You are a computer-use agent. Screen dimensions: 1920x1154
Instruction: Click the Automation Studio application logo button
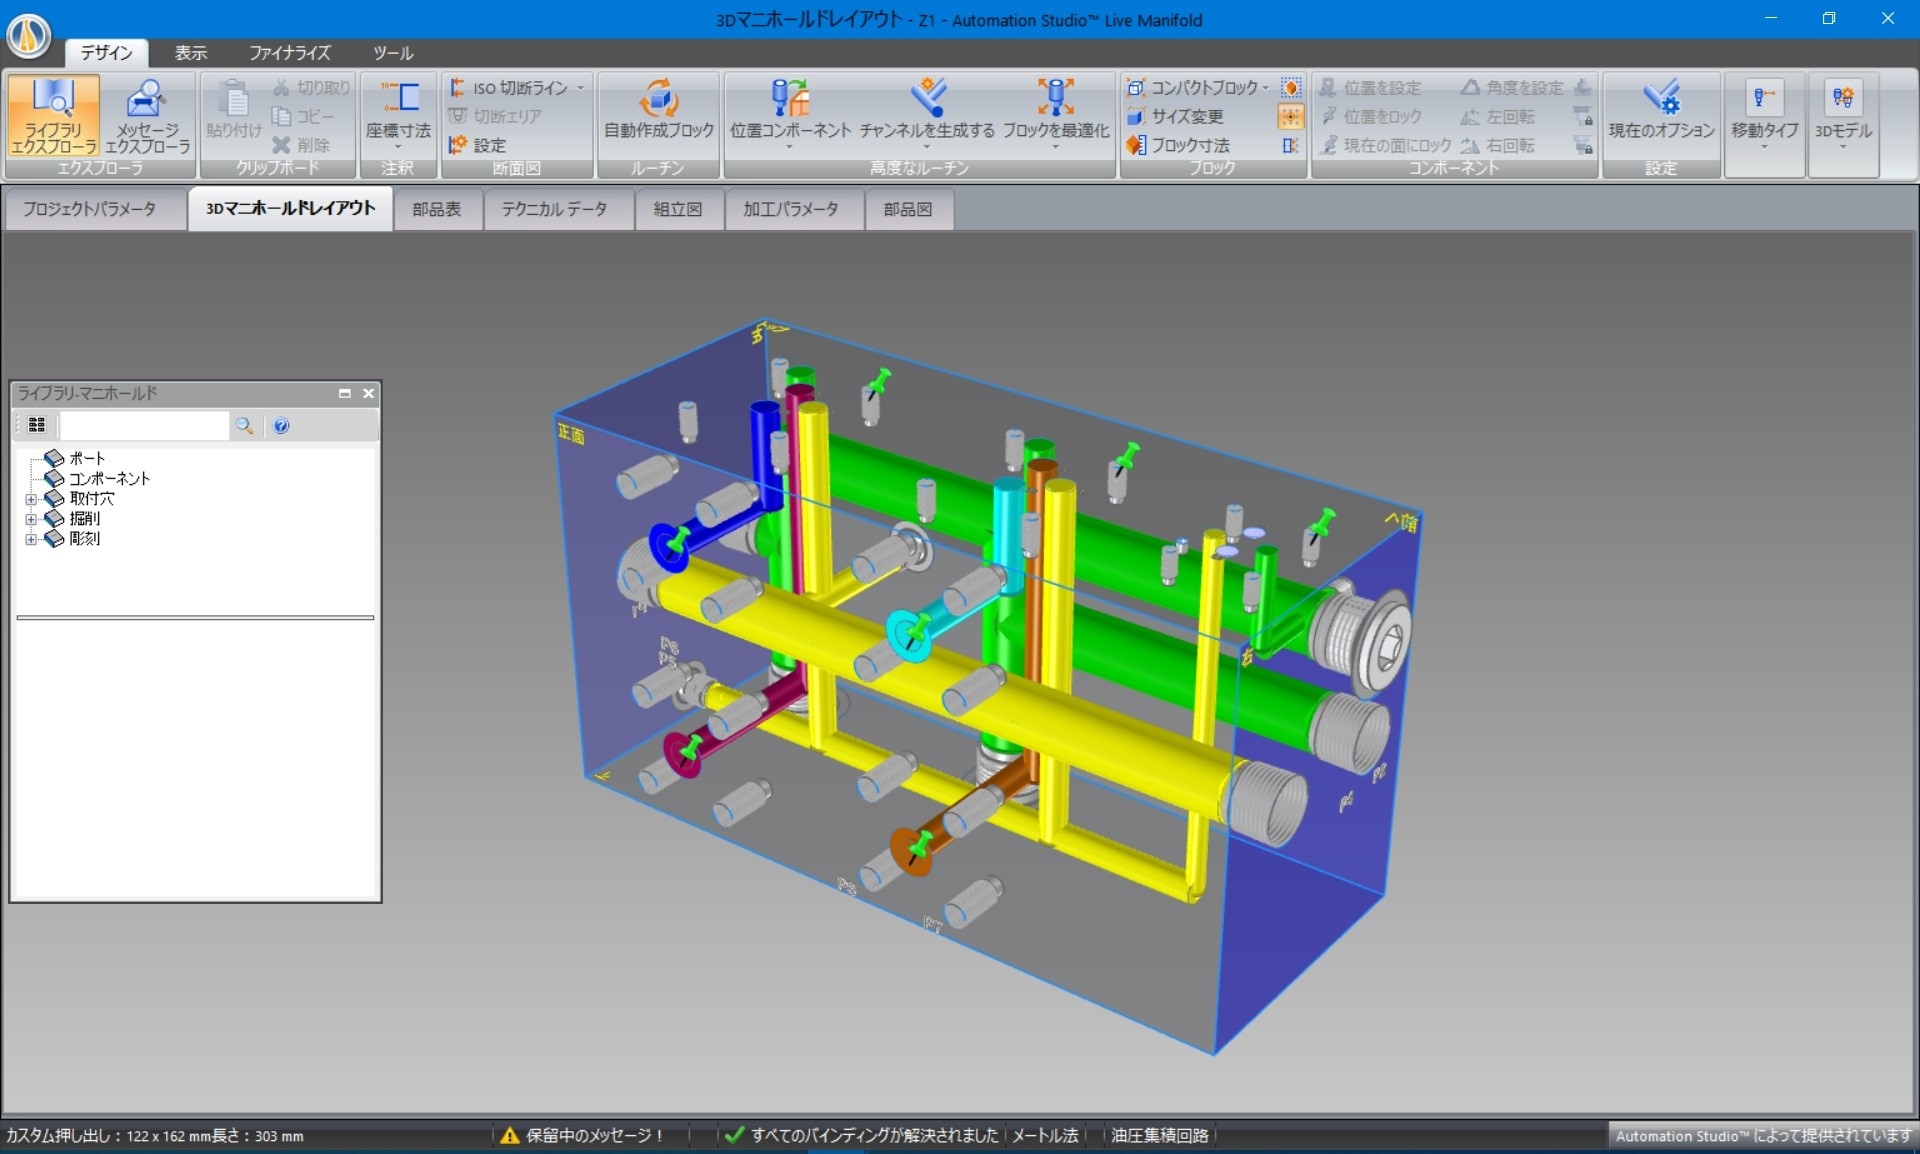[x=28, y=35]
